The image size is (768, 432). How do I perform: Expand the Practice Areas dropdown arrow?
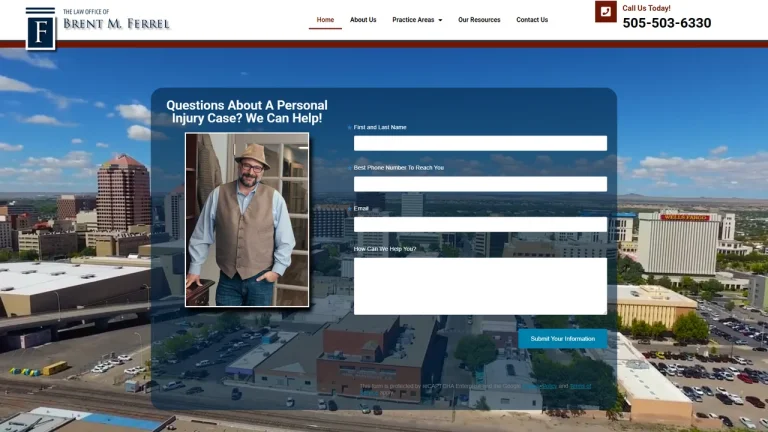(x=440, y=20)
